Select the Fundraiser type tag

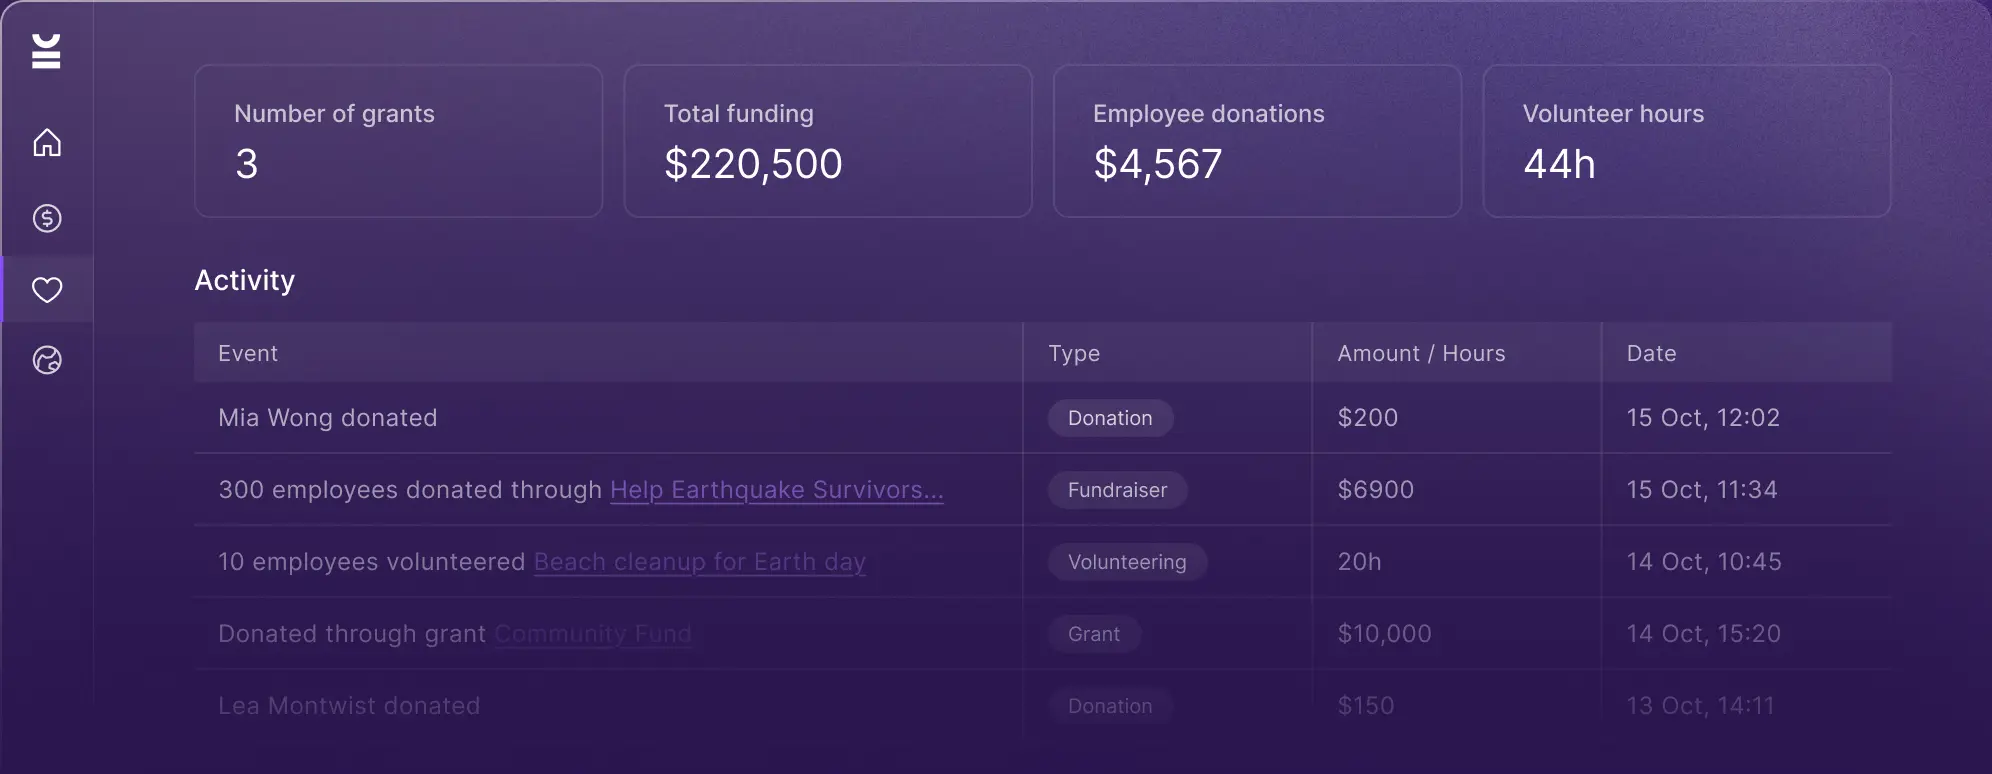coord(1117,490)
